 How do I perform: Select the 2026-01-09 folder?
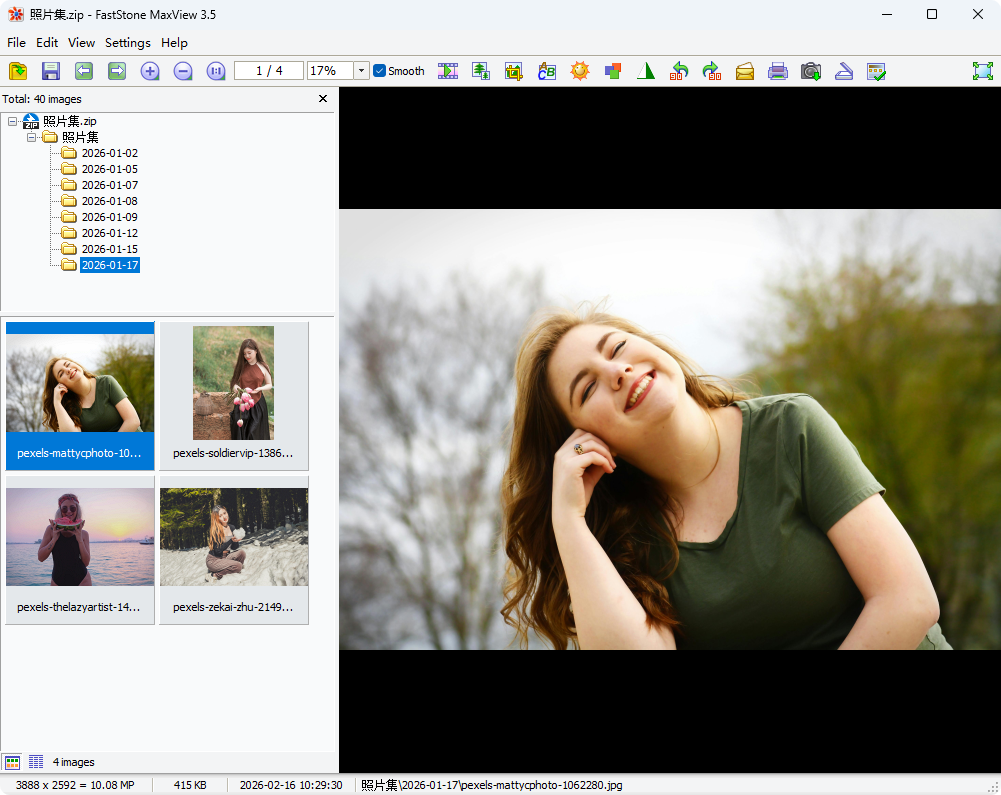[x=109, y=217]
